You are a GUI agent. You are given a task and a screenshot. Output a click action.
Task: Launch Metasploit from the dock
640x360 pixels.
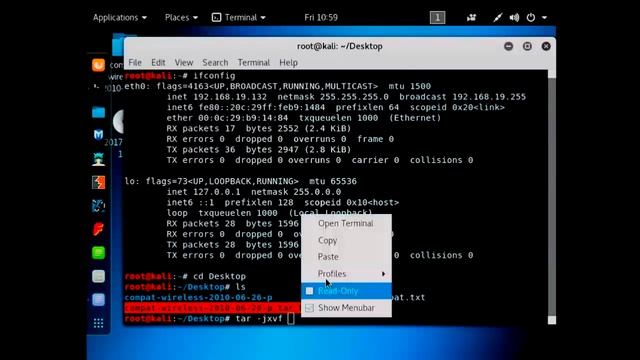pos(98,135)
